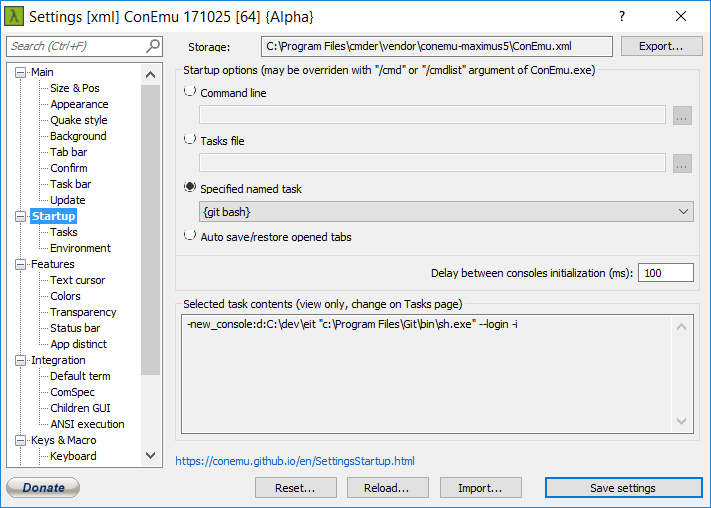Click the settings tree scroll down arrow
711x508 pixels.
[151, 455]
